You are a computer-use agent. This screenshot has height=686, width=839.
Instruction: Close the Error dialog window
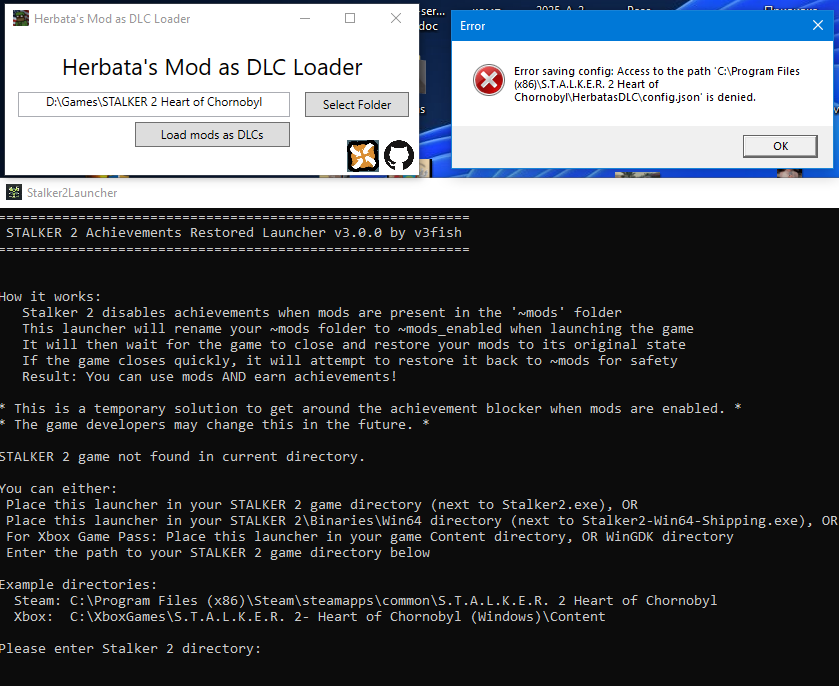(818, 25)
